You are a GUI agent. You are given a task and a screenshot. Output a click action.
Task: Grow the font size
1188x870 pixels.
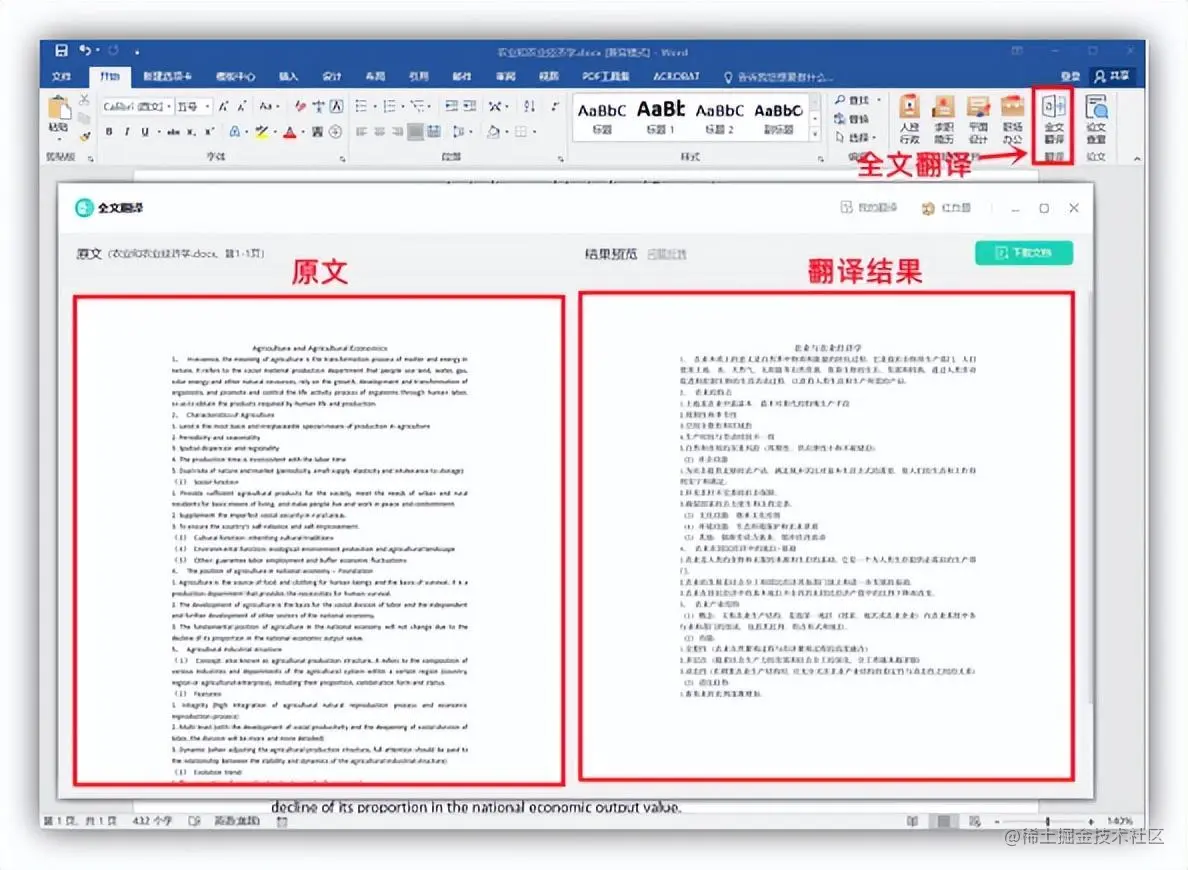[224, 107]
